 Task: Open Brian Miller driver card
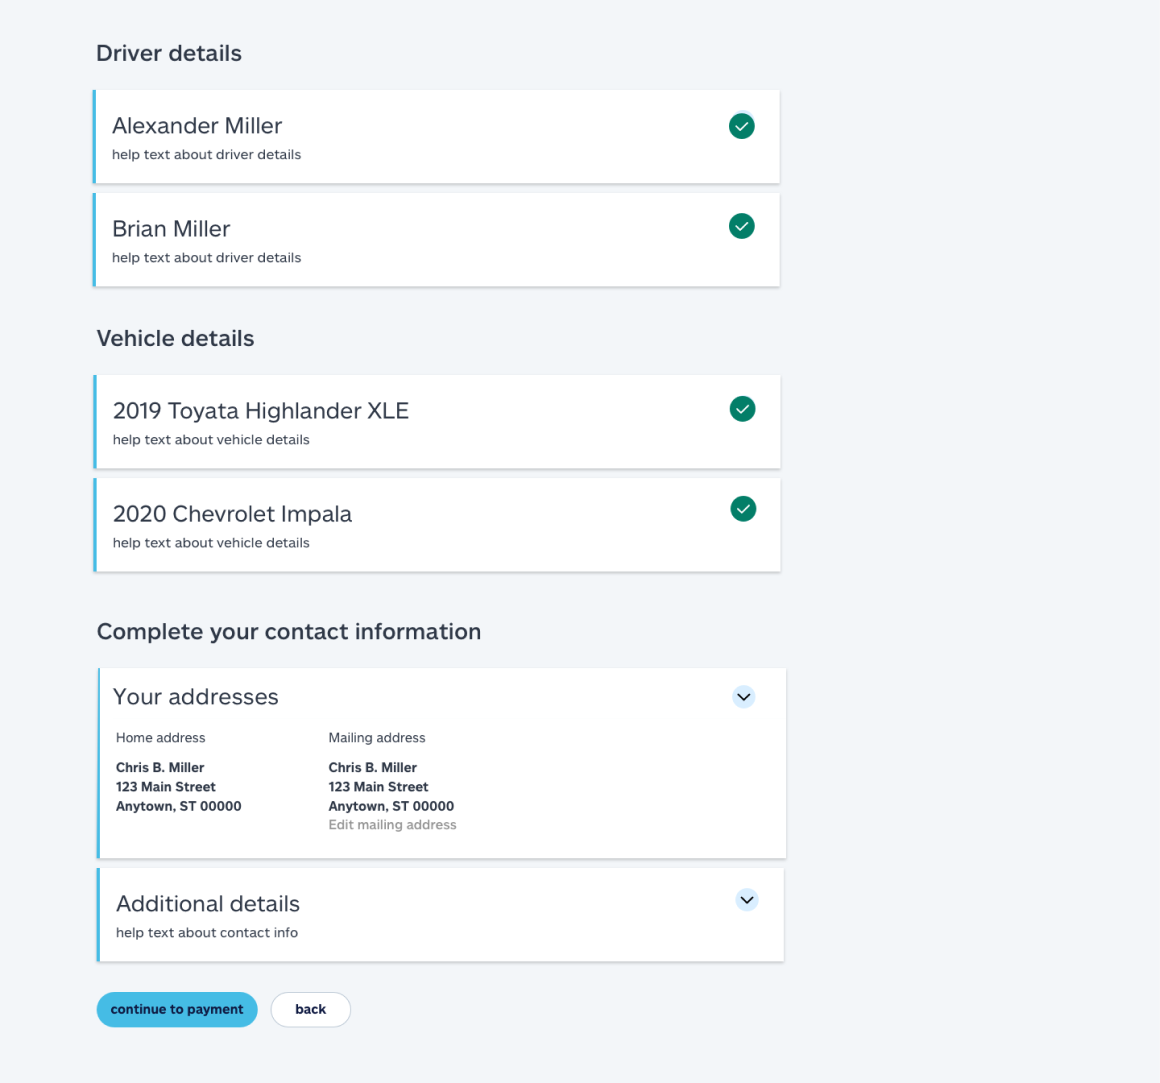click(436, 240)
